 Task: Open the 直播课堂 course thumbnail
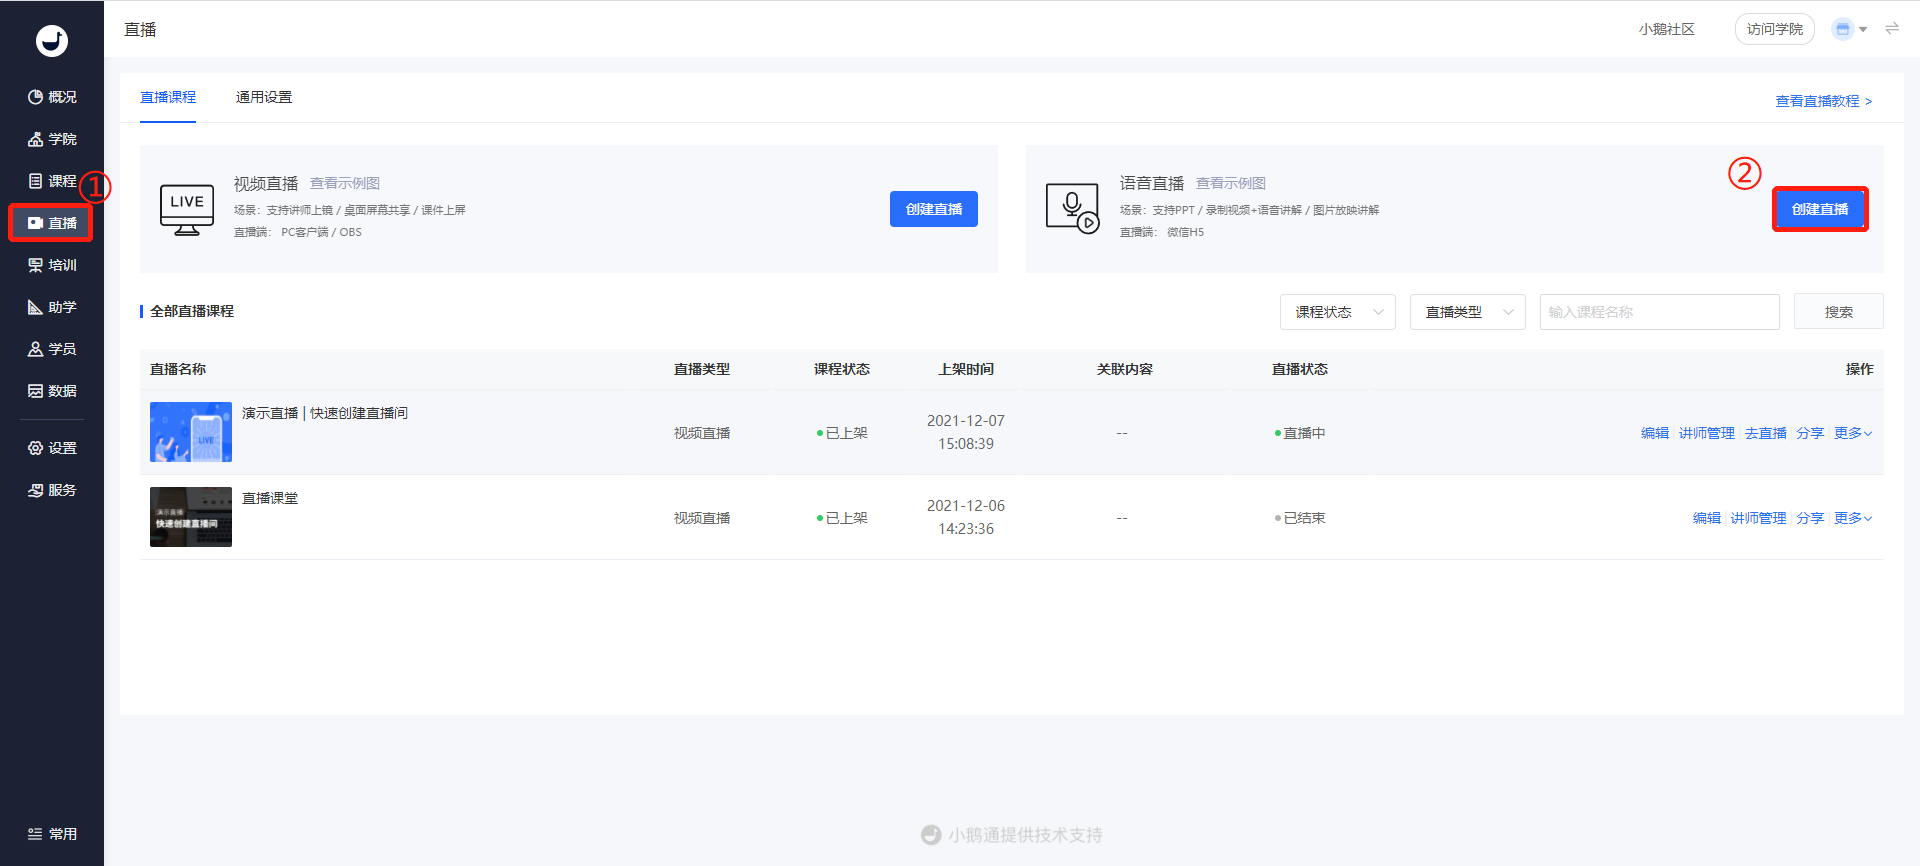(x=191, y=517)
